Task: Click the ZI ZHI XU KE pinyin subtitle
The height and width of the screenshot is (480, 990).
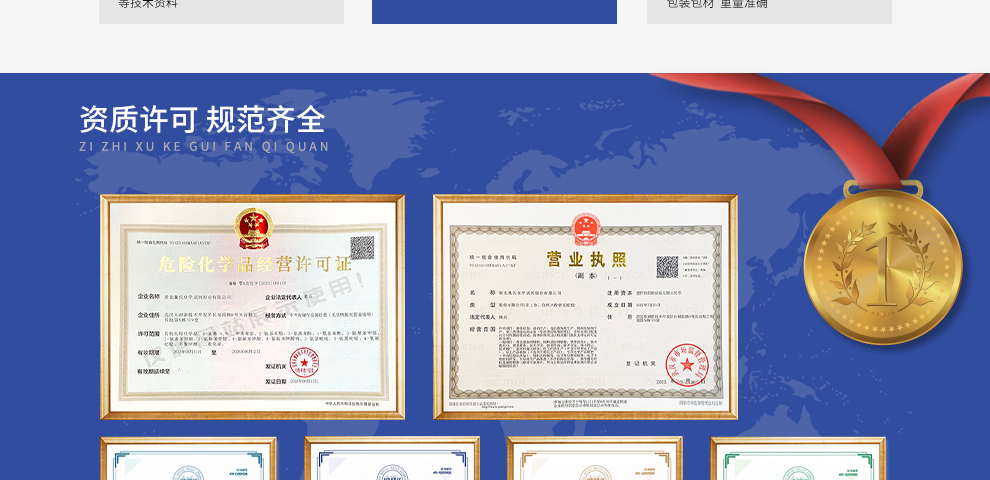Action: 204,147
